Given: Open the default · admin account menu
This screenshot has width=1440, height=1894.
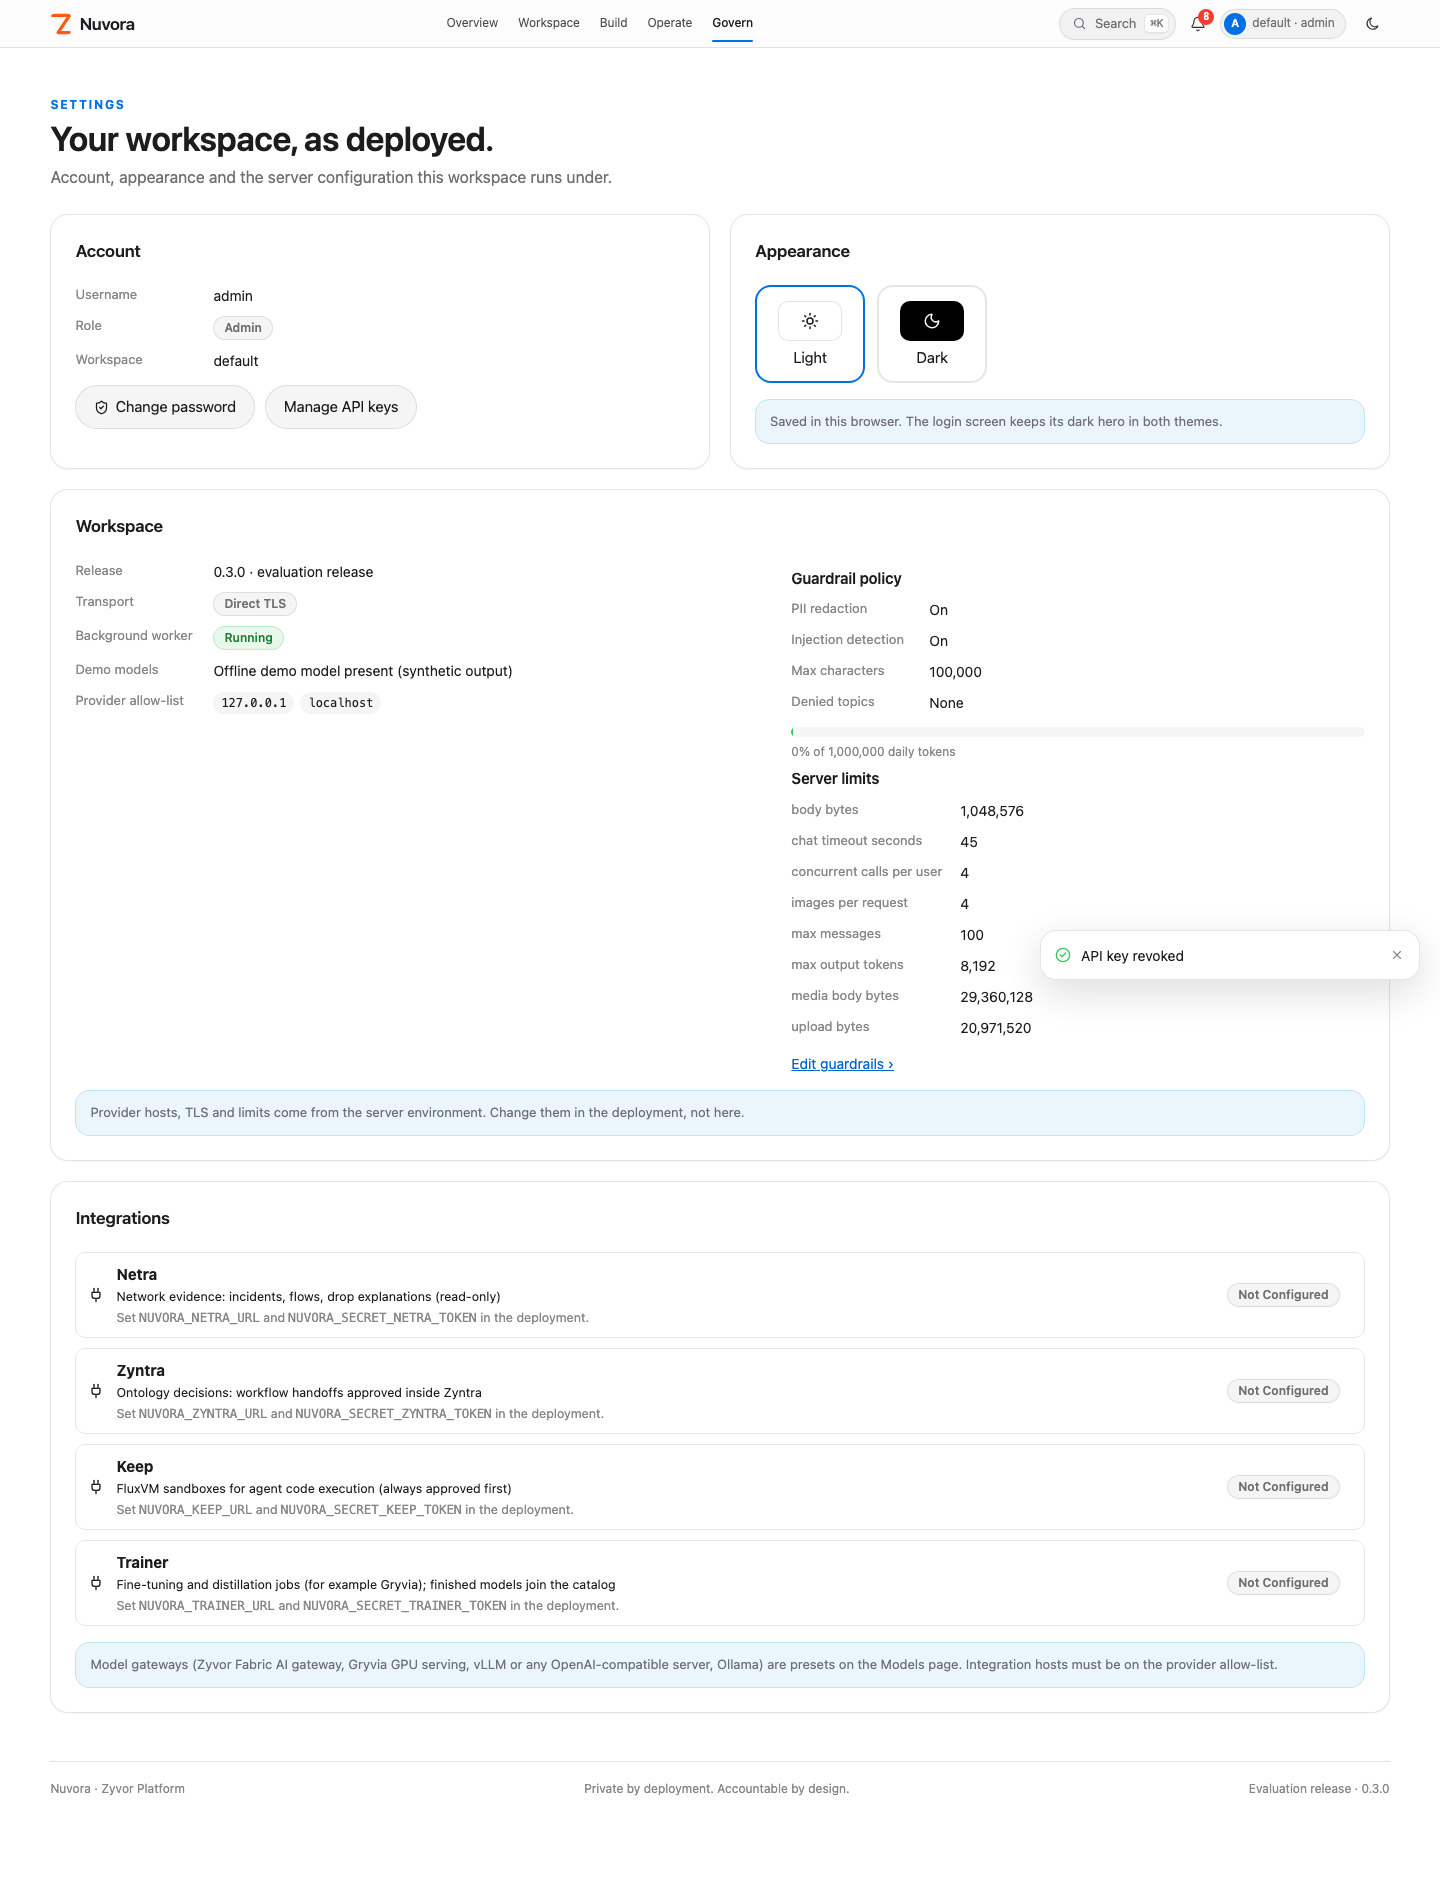Looking at the screenshot, I should click(x=1283, y=24).
